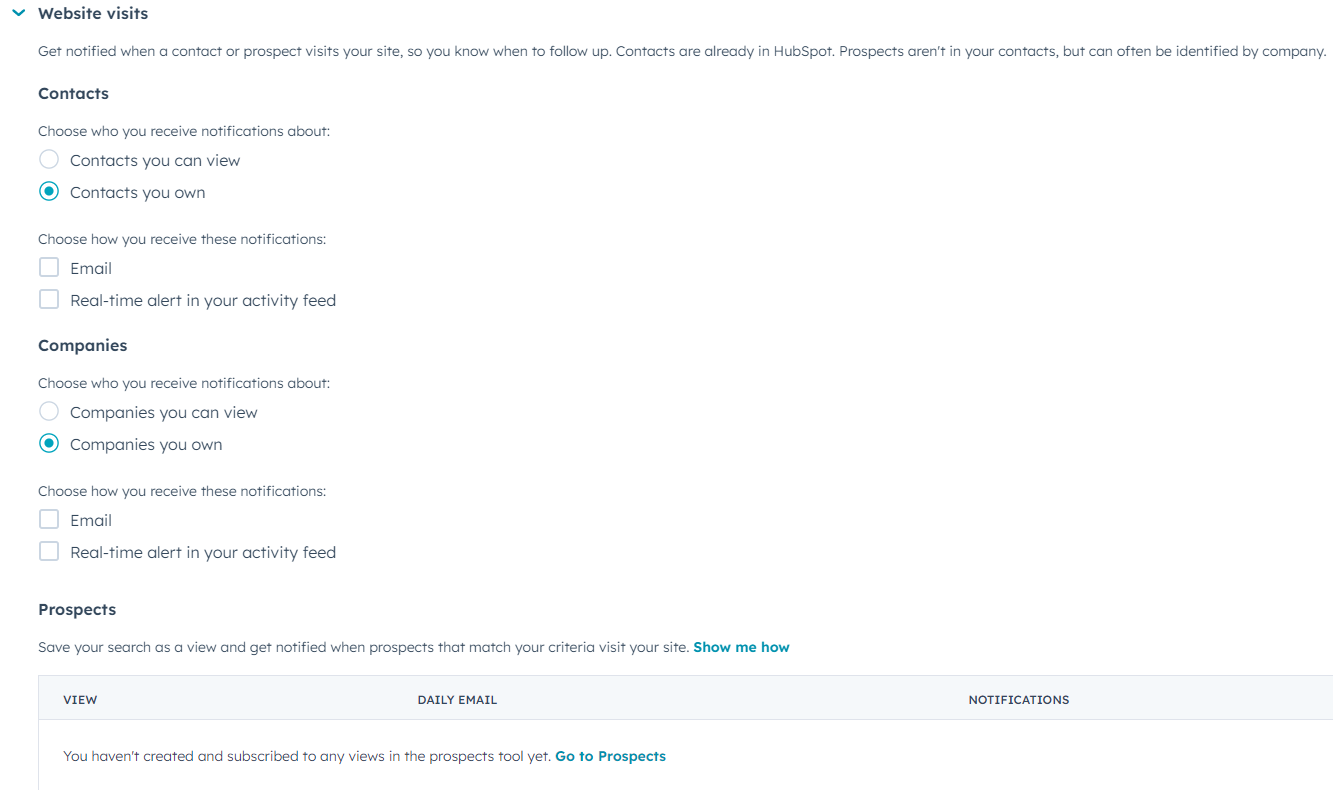1333x790 pixels.
Task: Click the Website visits section title
Action: pos(93,14)
